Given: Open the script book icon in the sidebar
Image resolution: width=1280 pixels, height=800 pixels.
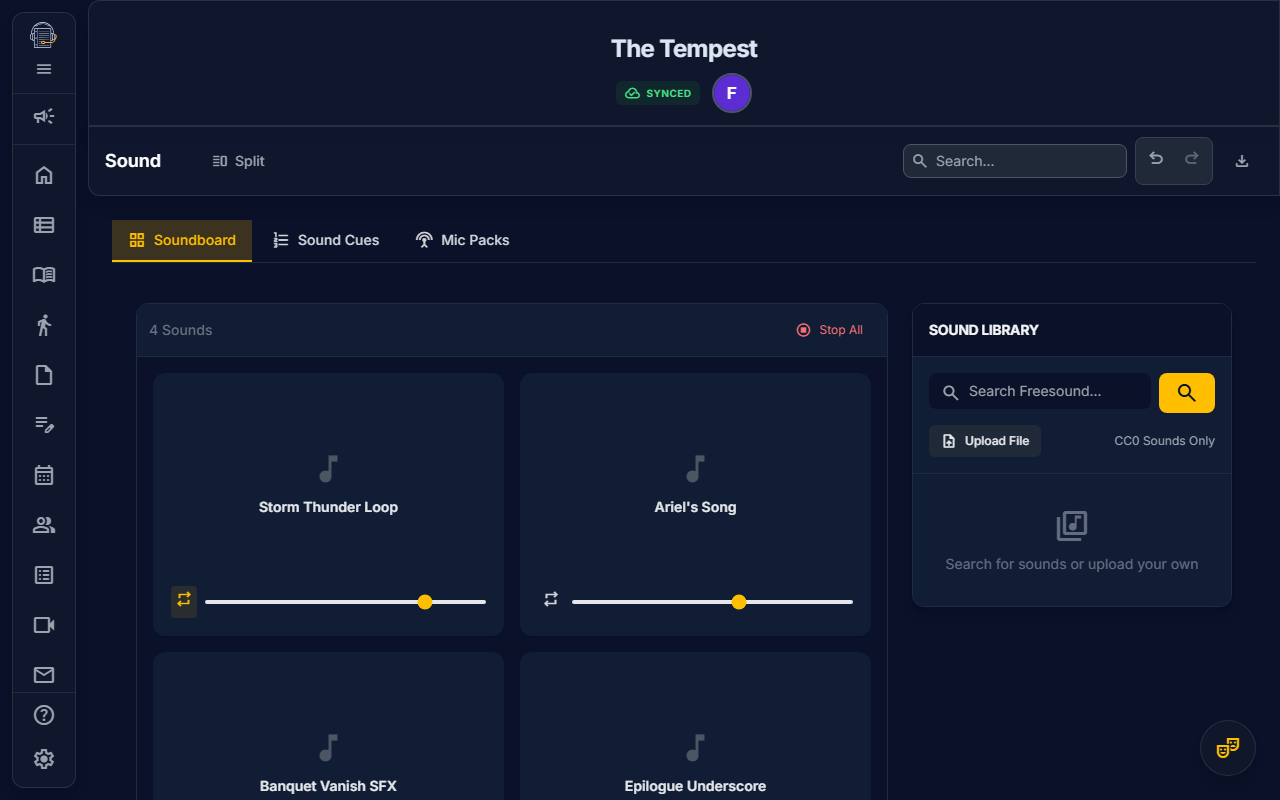Looking at the screenshot, I should pyautogui.click(x=44, y=274).
